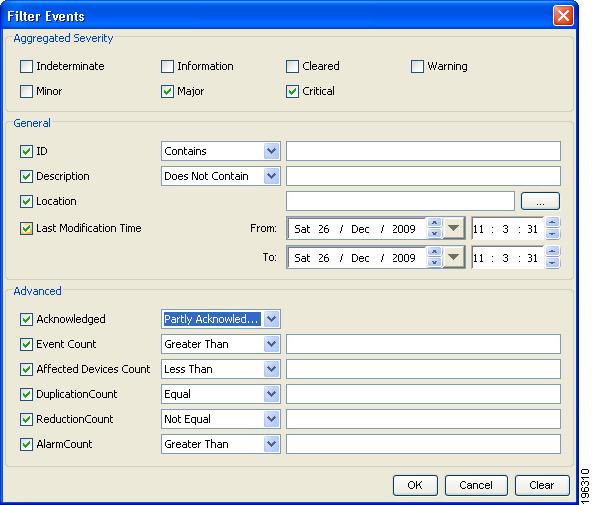Decrease the To time with down spinner
This screenshot has height=505, width=592.
coord(552,262)
